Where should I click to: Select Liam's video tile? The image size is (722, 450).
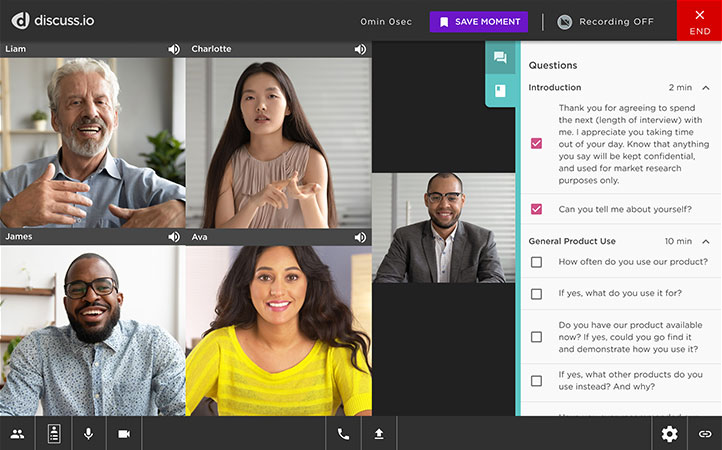(93, 142)
